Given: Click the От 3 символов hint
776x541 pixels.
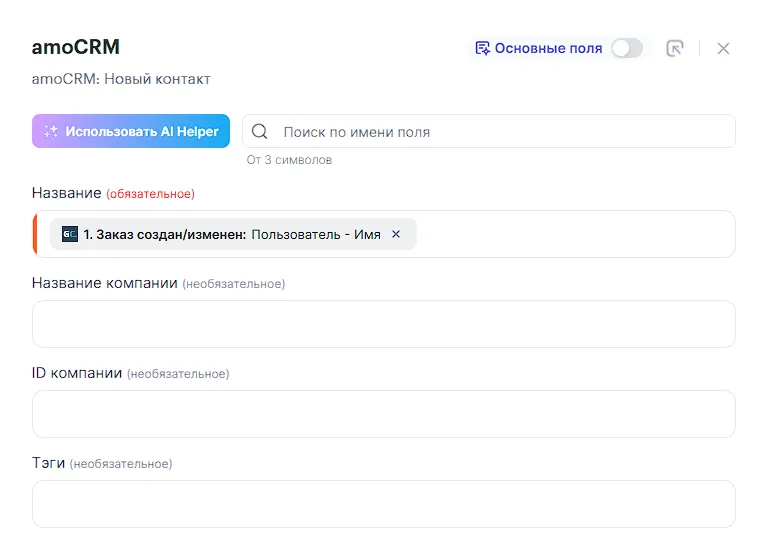Looking at the screenshot, I should [289, 160].
